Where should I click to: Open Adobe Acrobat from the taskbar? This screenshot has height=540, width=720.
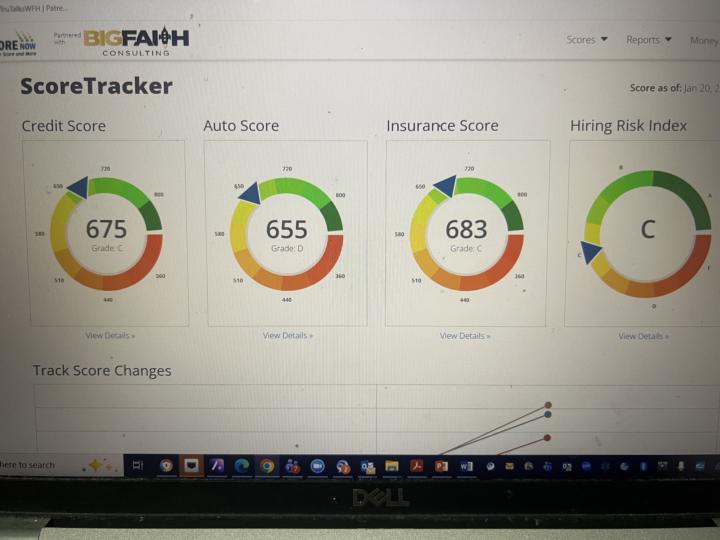click(416, 466)
